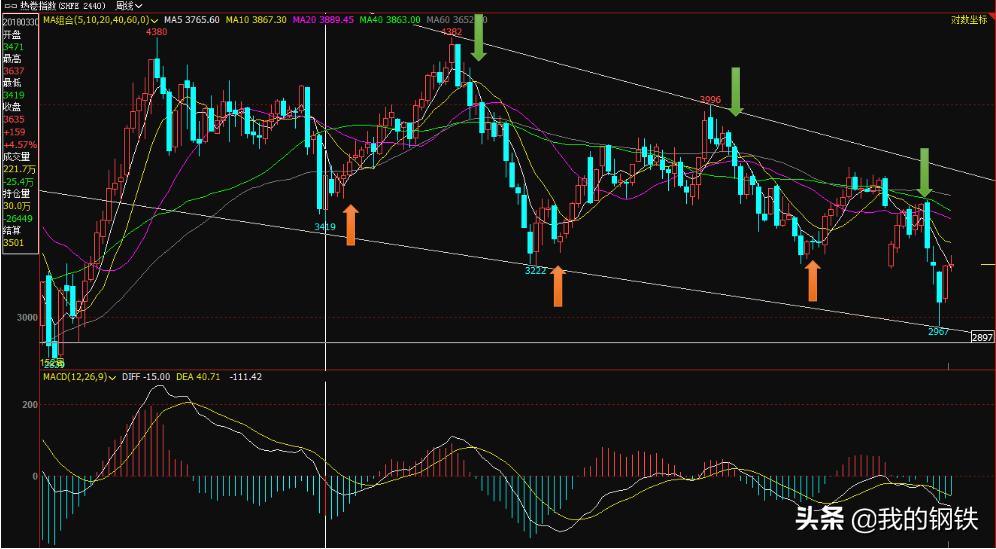Click the gray MA60 legend label
Viewport: 996px width, 549px height.
452,19
